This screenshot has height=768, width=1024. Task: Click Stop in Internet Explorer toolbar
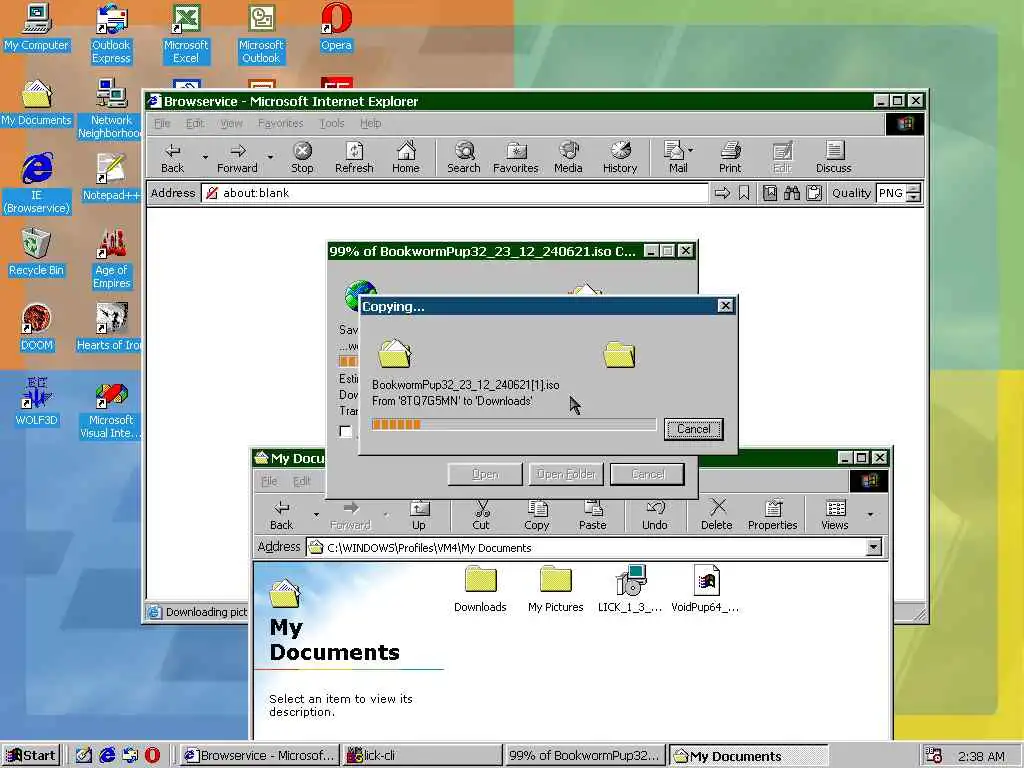pos(302,158)
